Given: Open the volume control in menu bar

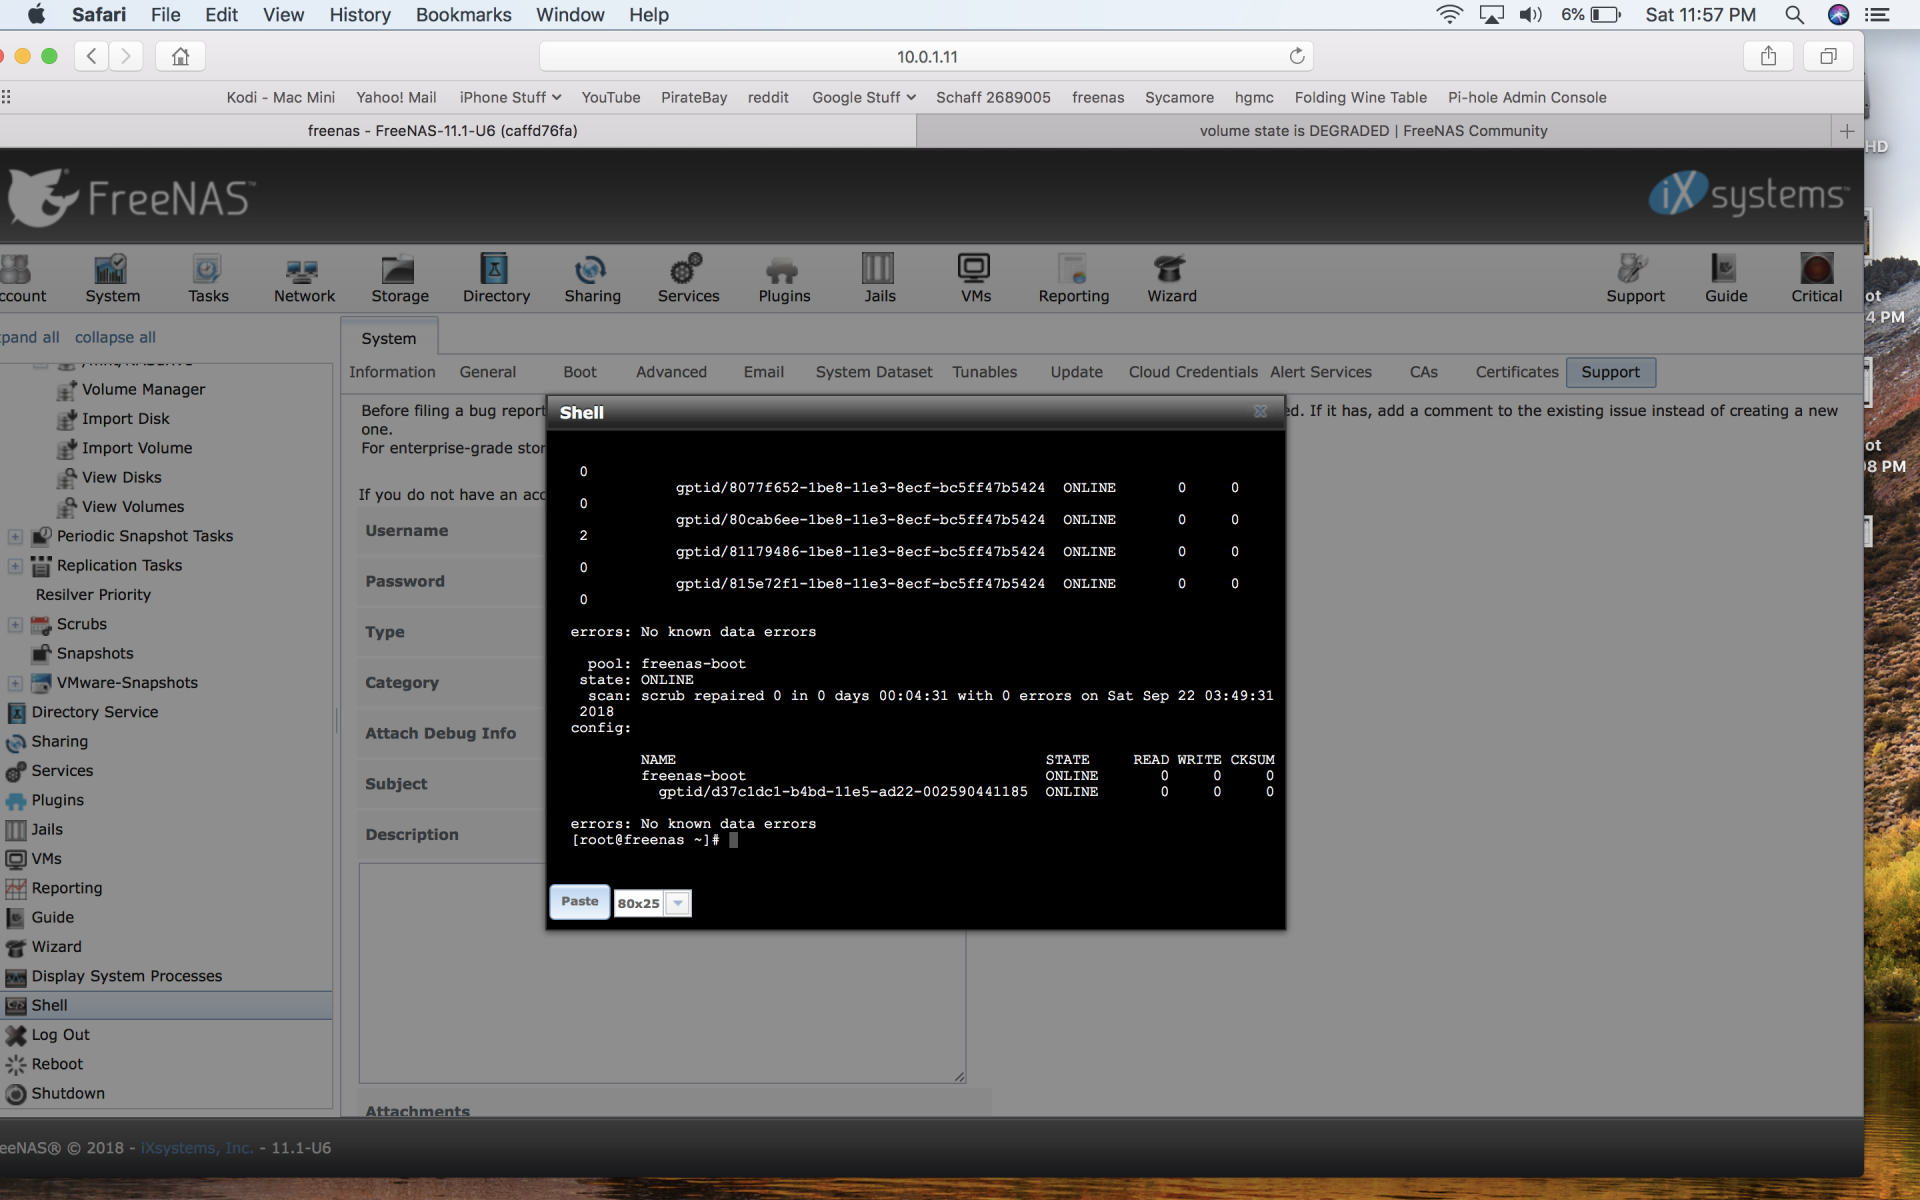Looking at the screenshot, I should pyautogui.click(x=1530, y=15).
